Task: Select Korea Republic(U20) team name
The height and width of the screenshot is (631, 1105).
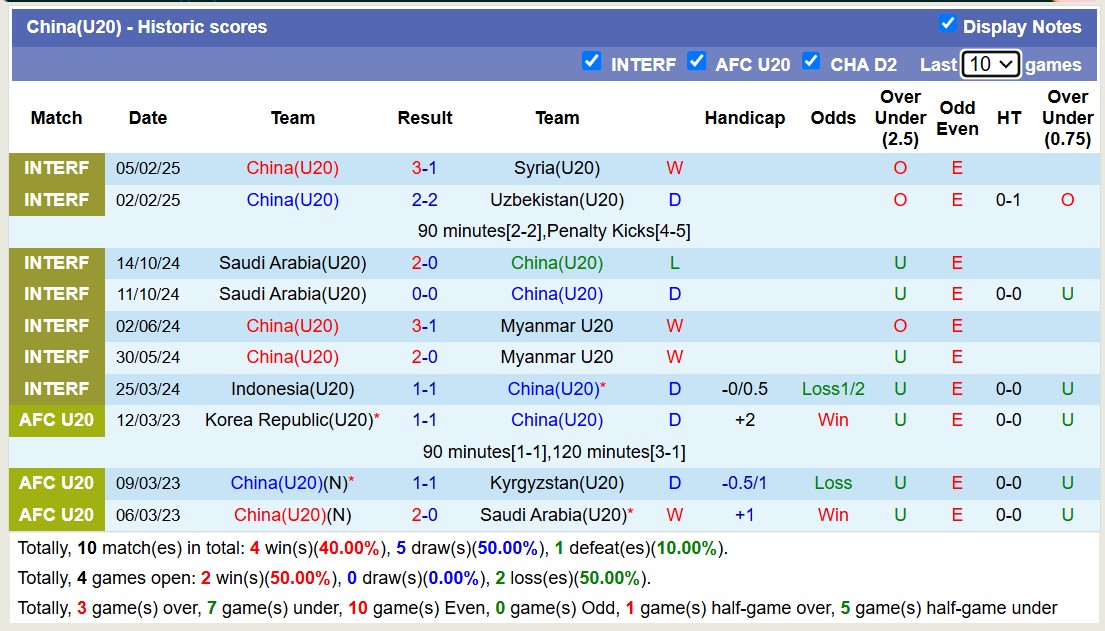Action: coord(288,420)
